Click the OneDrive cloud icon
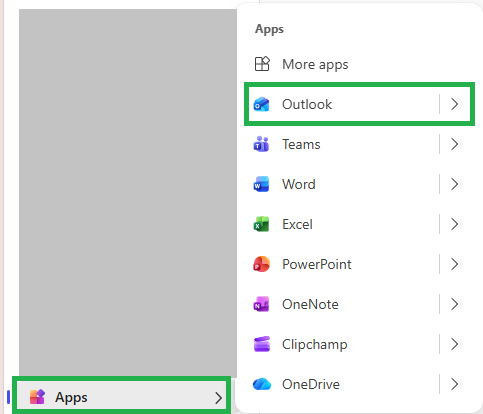Image resolution: width=483 pixels, height=414 pixels. click(262, 384)
